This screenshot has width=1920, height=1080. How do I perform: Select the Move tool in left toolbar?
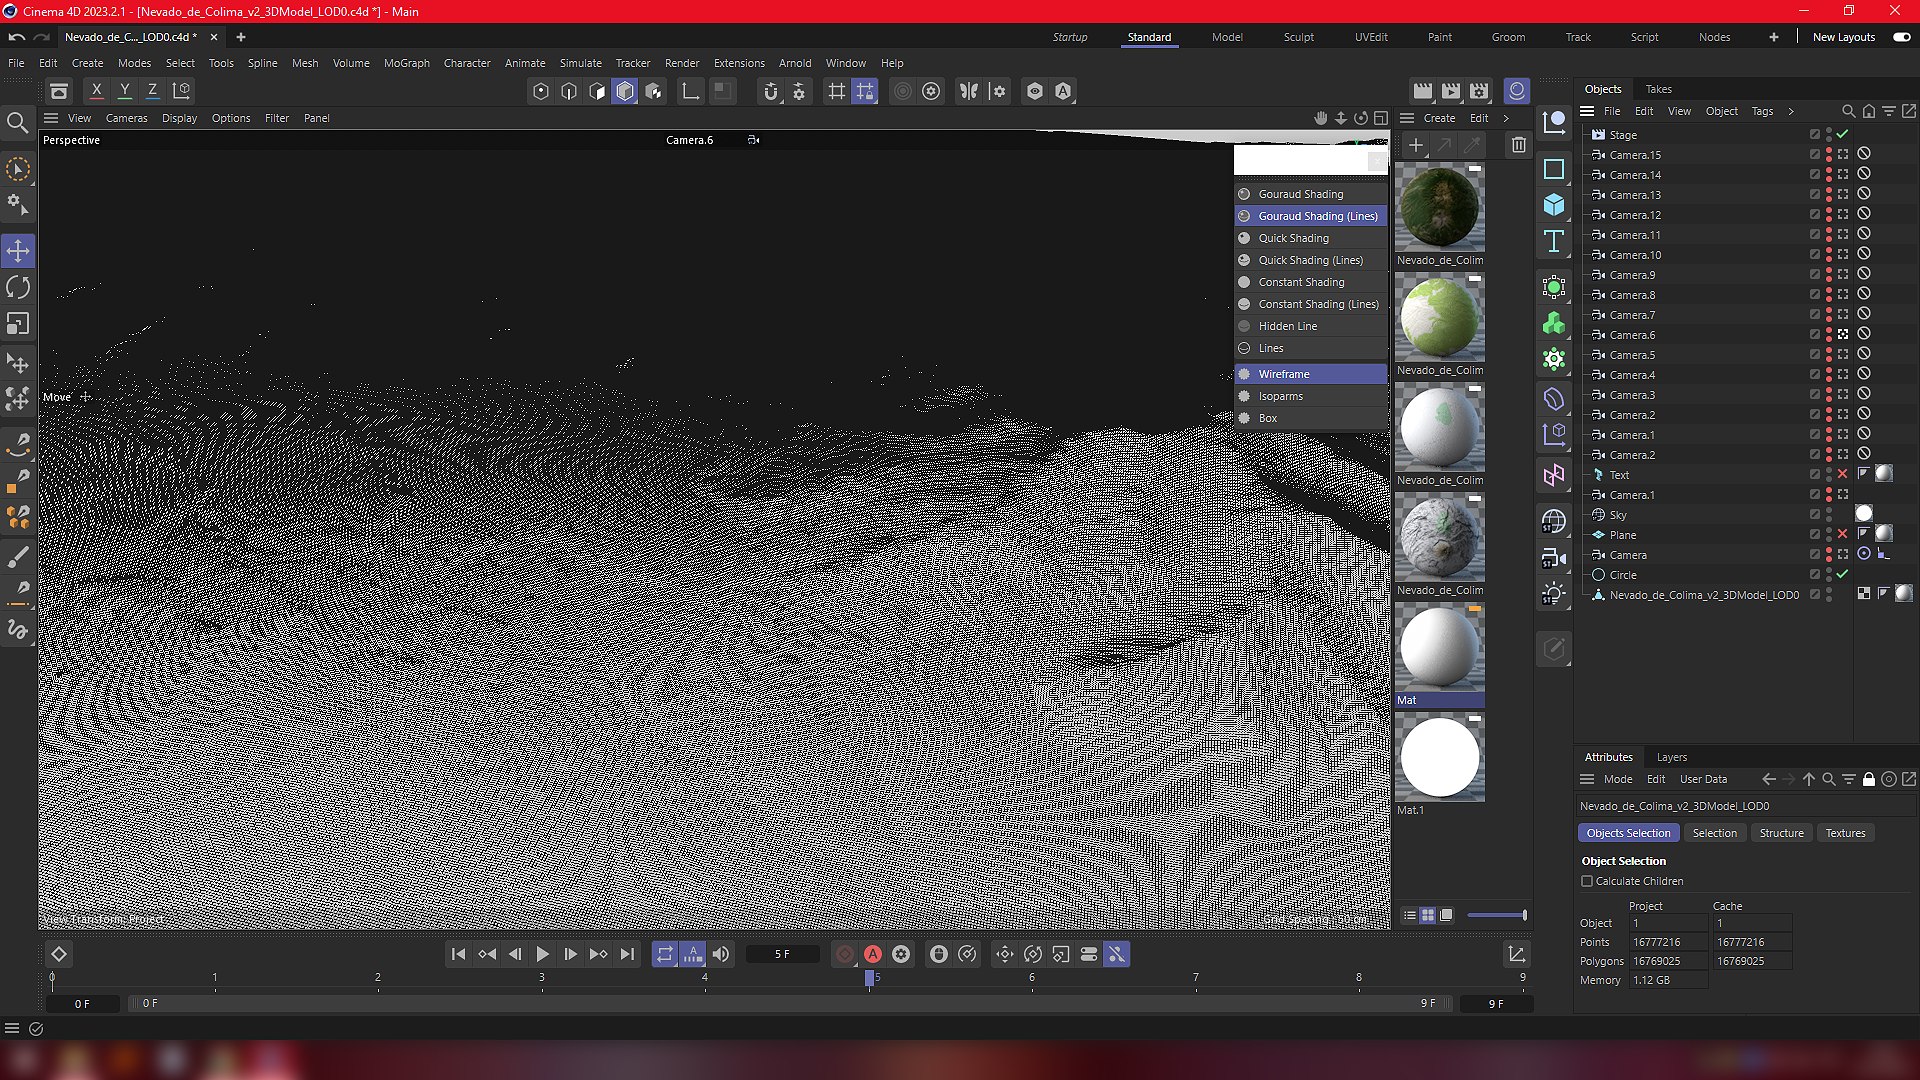18,251
